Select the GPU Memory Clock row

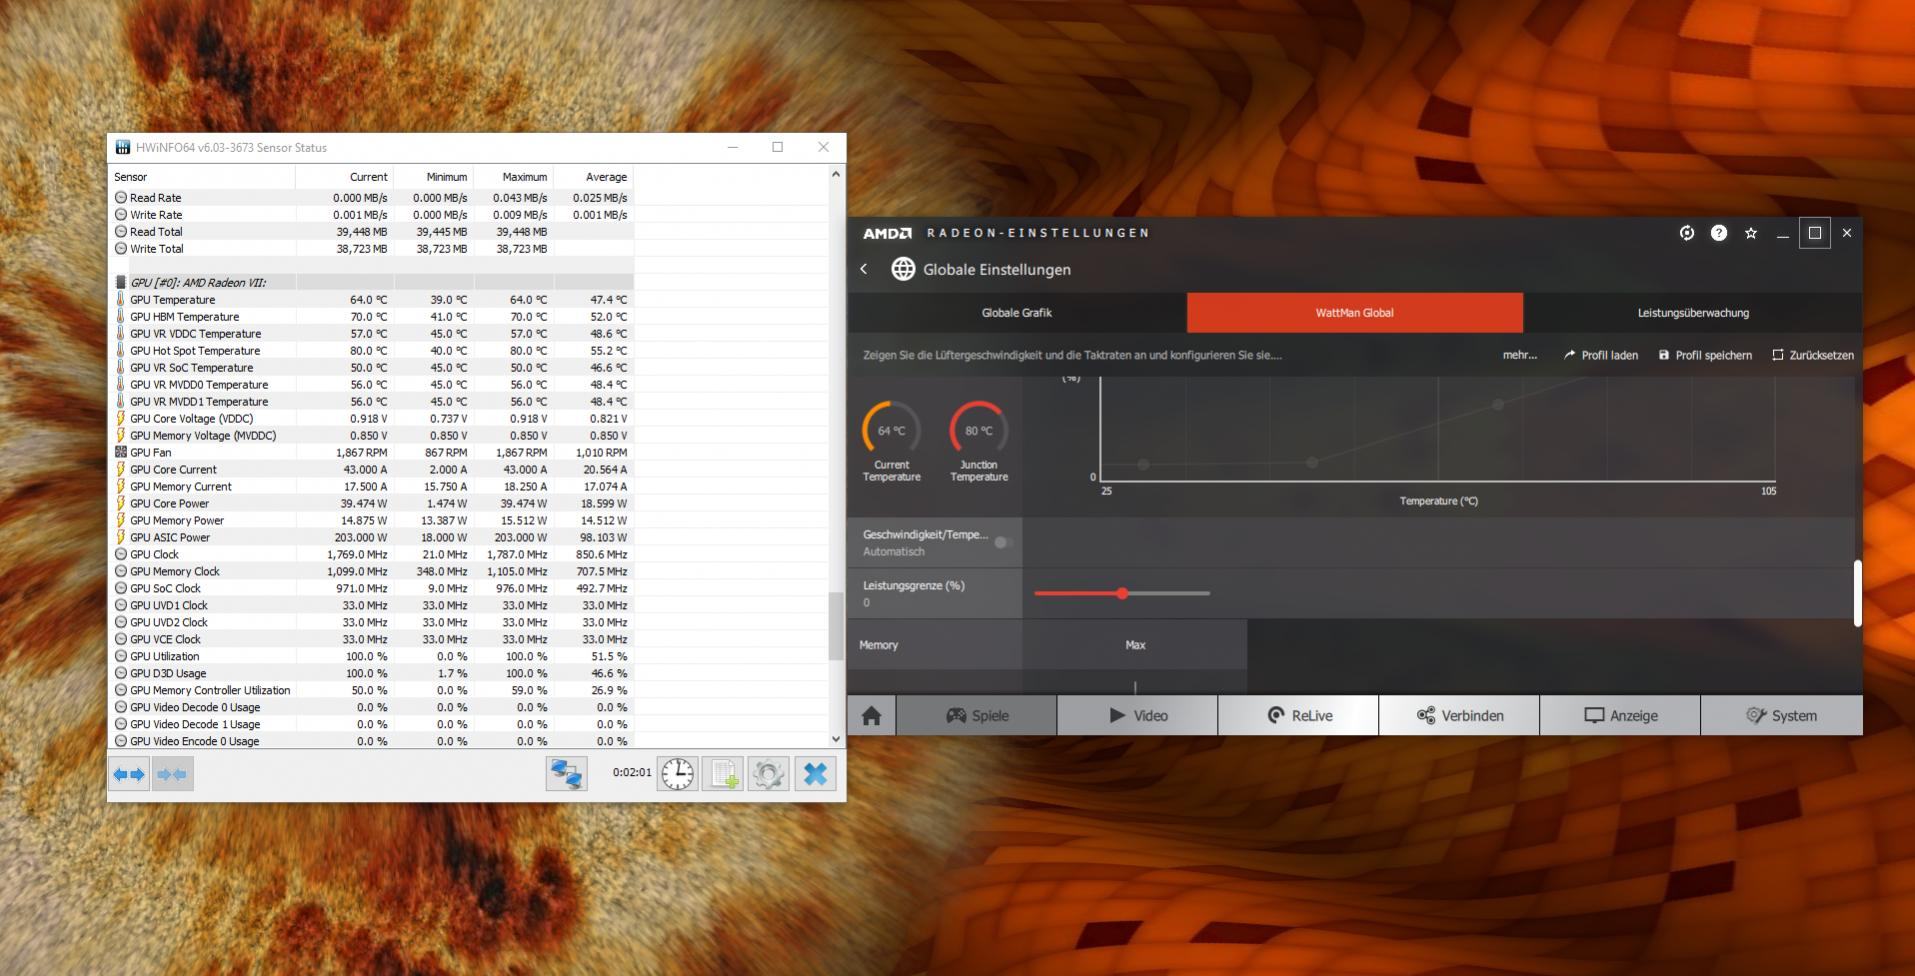point(371,571)
